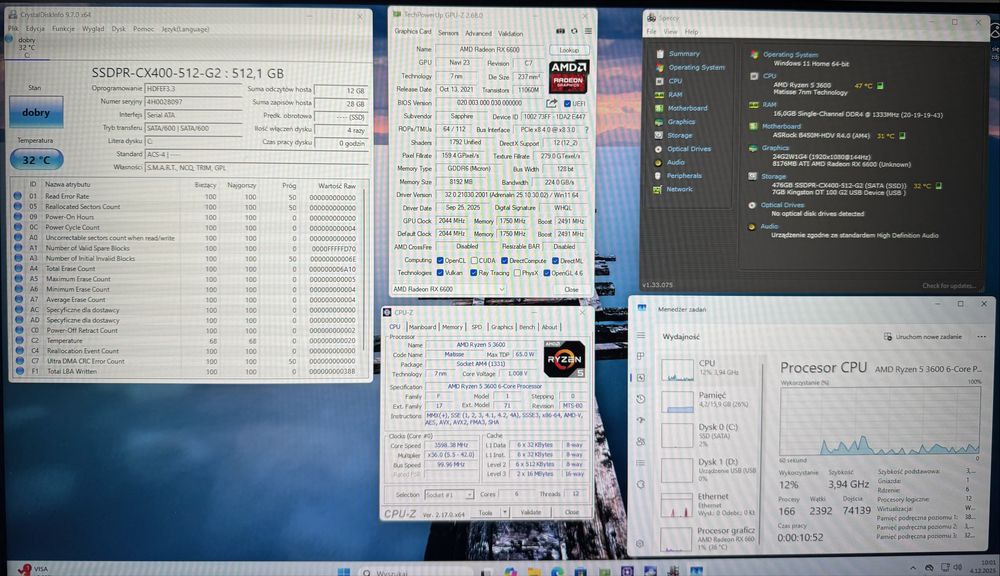Click dobry health status button in CrystalDiskInfo
1000x576 pixels.
(36, 112)
